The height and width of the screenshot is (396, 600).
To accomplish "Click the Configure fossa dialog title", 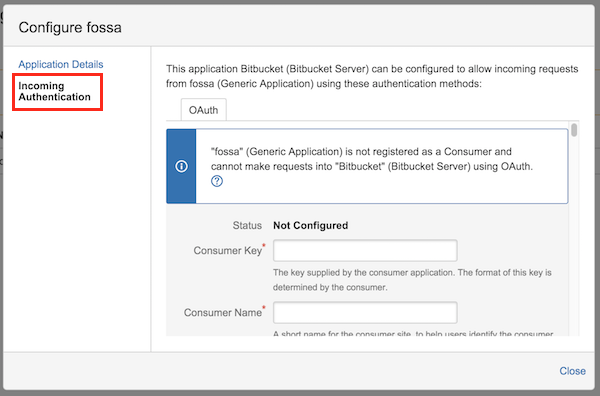I will pyautogui.click(x=70, y=28).
